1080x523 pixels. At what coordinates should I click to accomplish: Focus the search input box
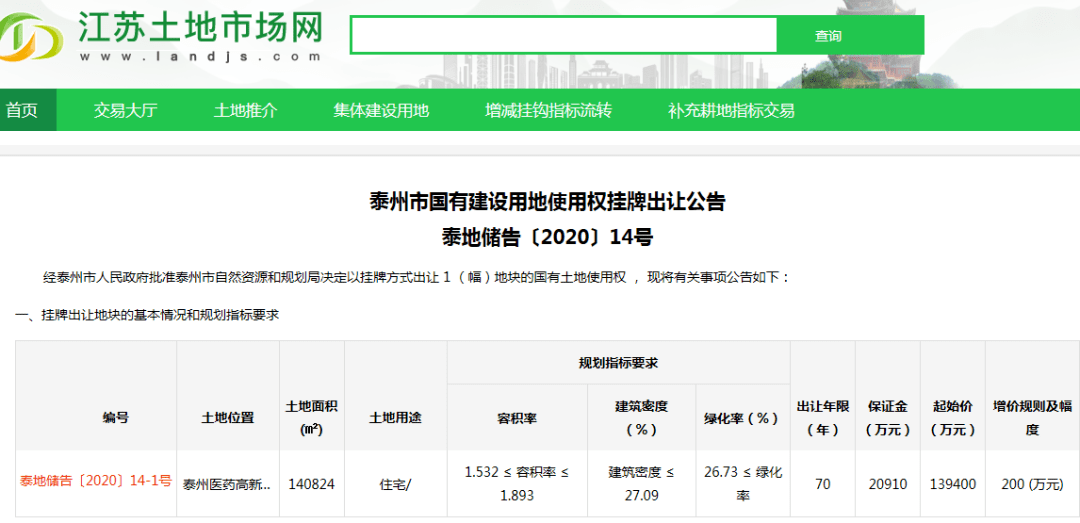(x=563, y=34)
